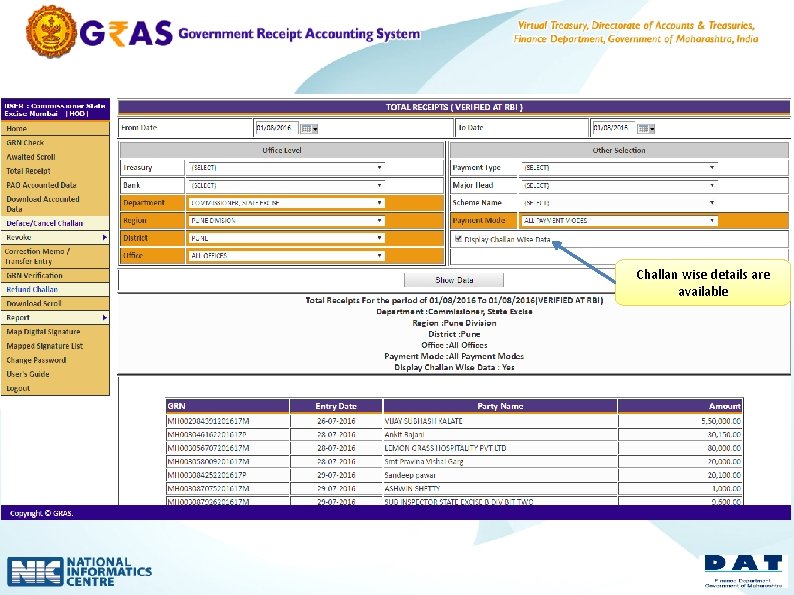Image resolution: width=794 pixels, height=595 pixels.
Task: Open Refund Challan menu item
Action: [55, 290]
